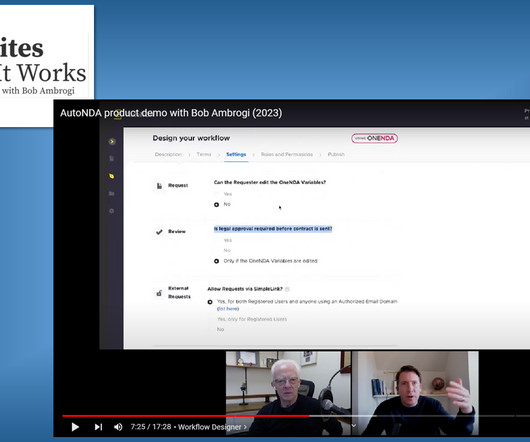
Task: Select the yellow tag icon in sidebar
Action: tap(112, 176)
